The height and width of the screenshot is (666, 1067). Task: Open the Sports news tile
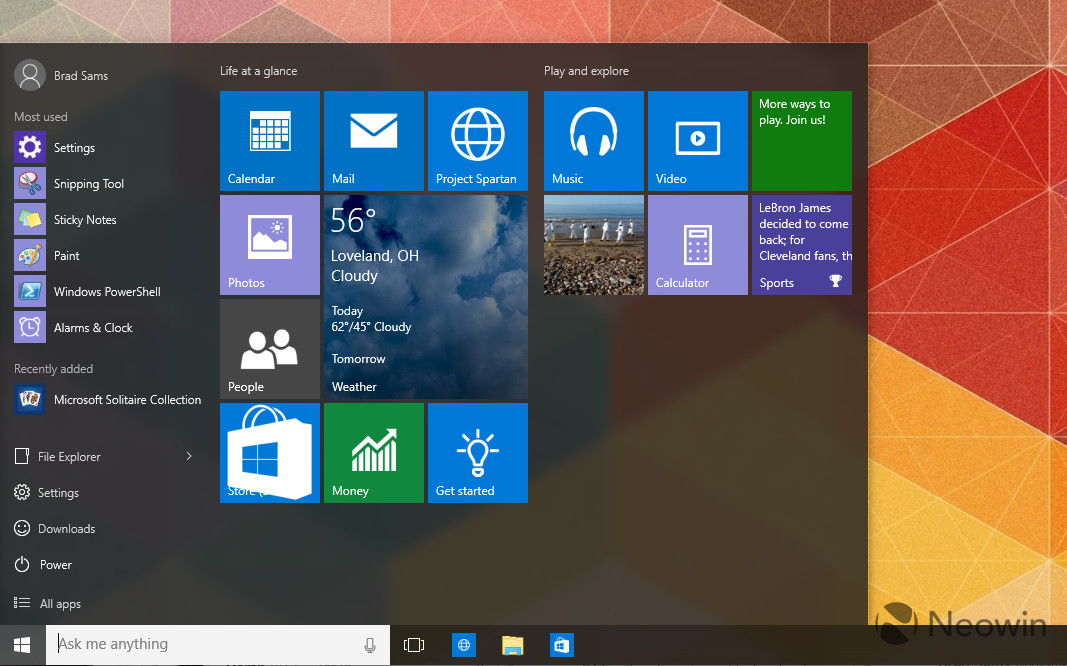point(802,245)
